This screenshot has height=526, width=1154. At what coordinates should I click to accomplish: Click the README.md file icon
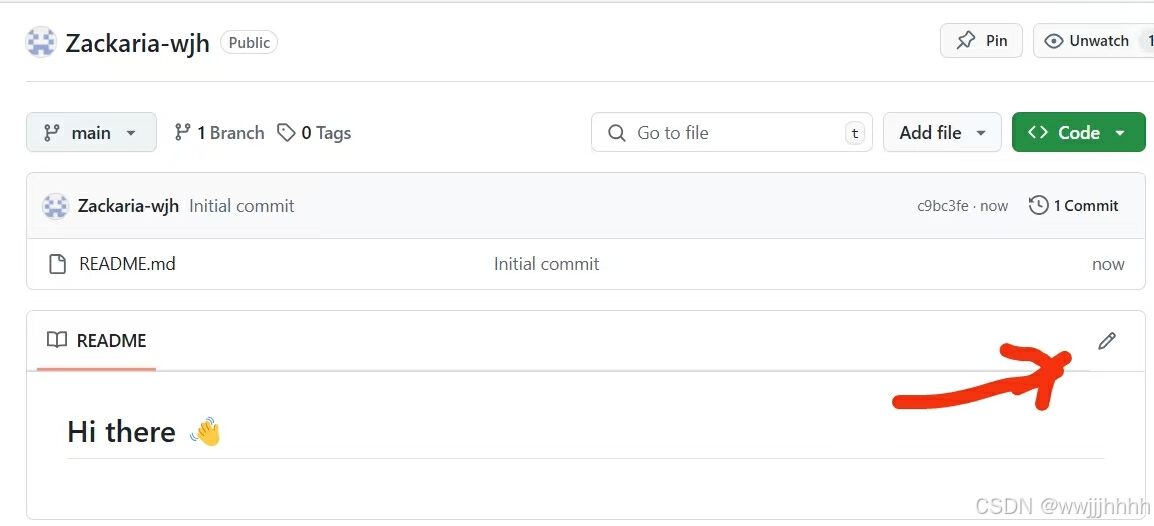[x=58, y=264]
